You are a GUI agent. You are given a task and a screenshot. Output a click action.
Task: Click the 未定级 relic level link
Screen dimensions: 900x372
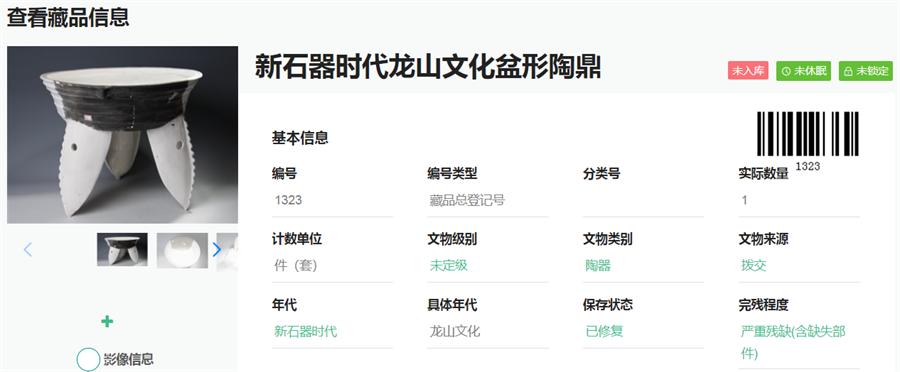(449, 265)
